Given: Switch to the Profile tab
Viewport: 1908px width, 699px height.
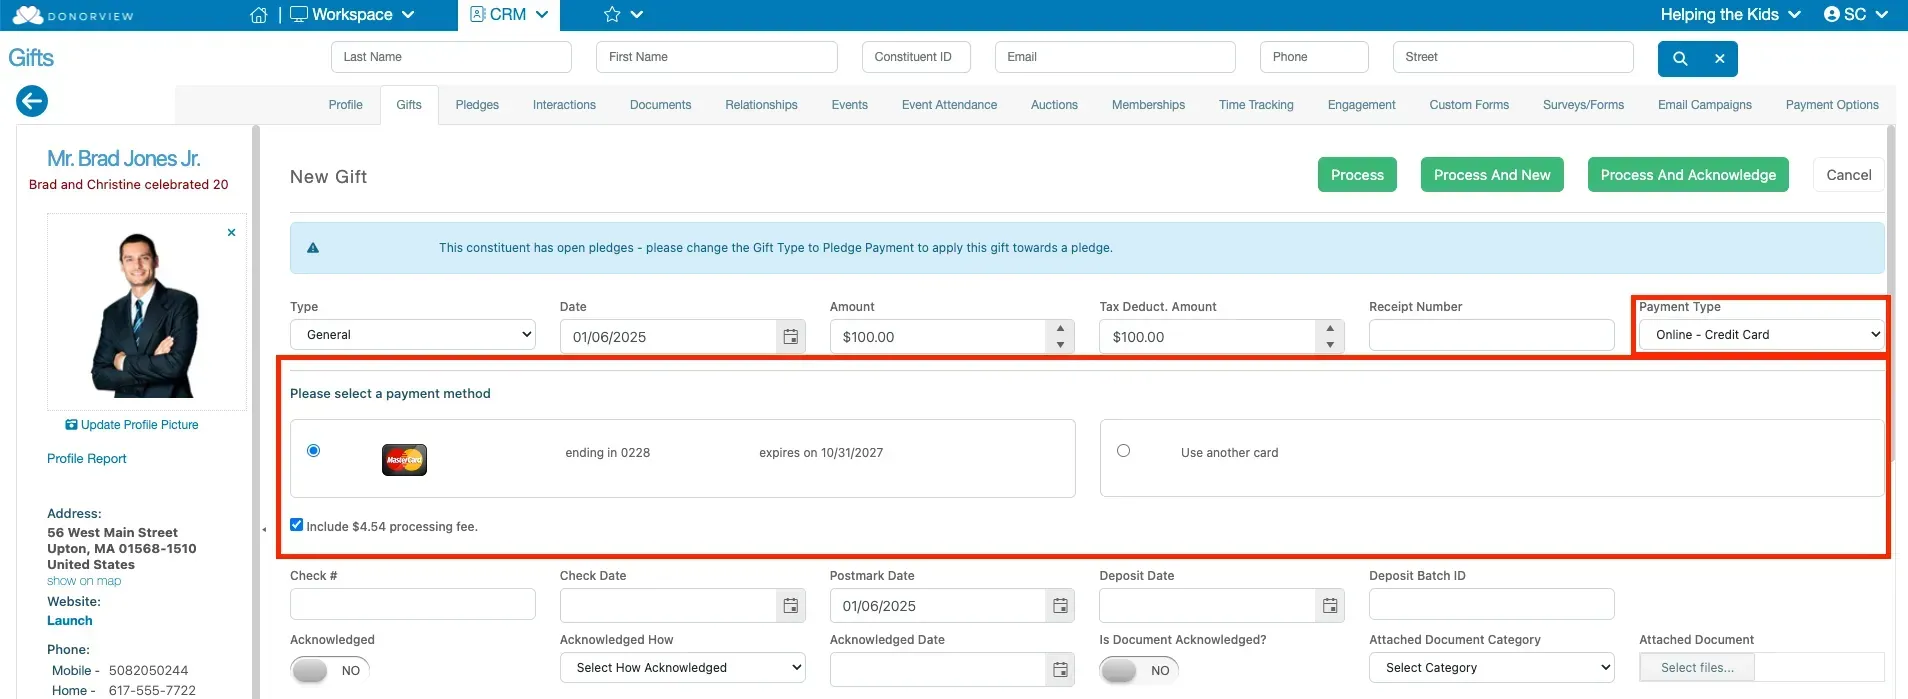Looking at the screenshot, I should click(346, 105).
